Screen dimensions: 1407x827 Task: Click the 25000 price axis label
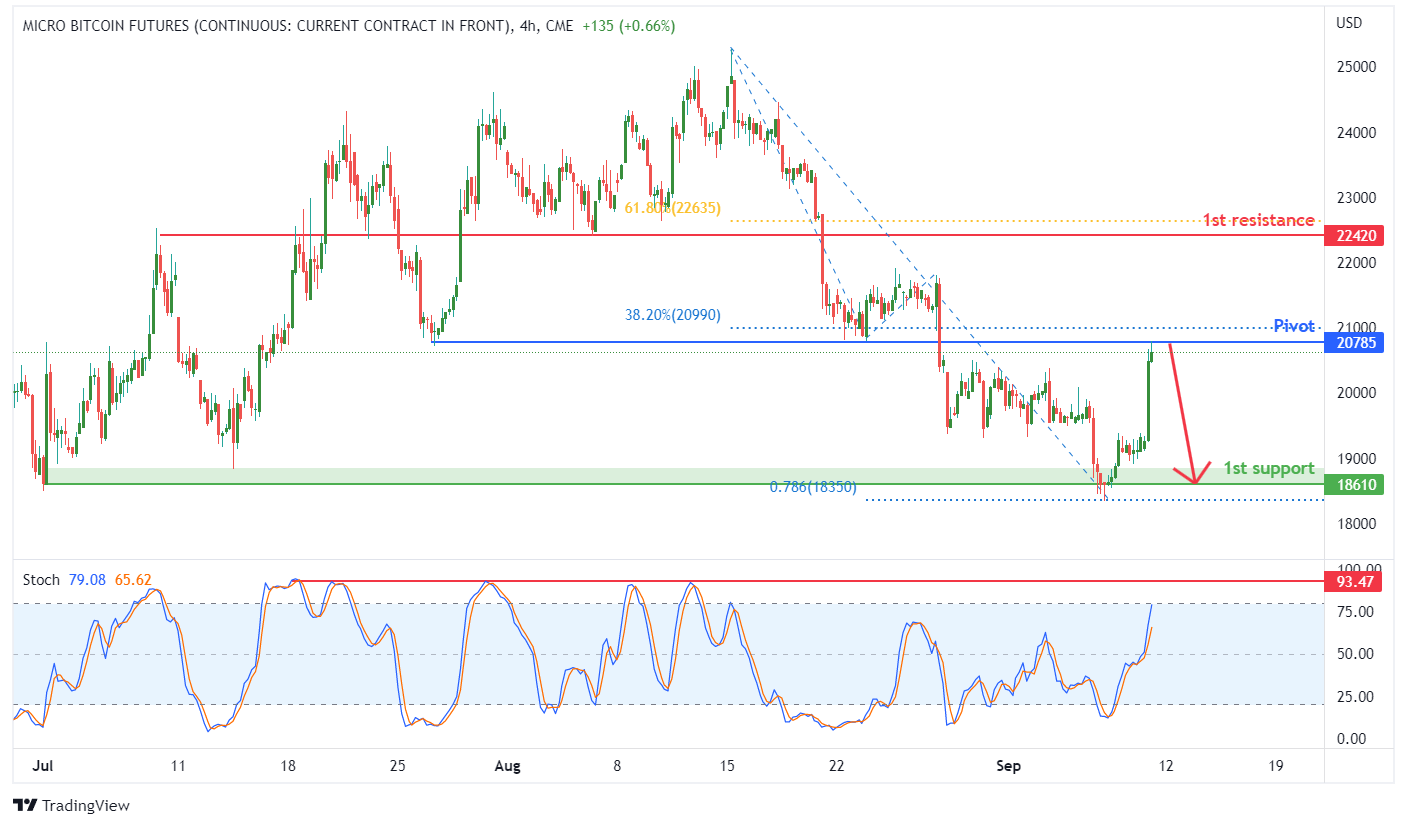pyautogui.click(x=1355, y=67)
